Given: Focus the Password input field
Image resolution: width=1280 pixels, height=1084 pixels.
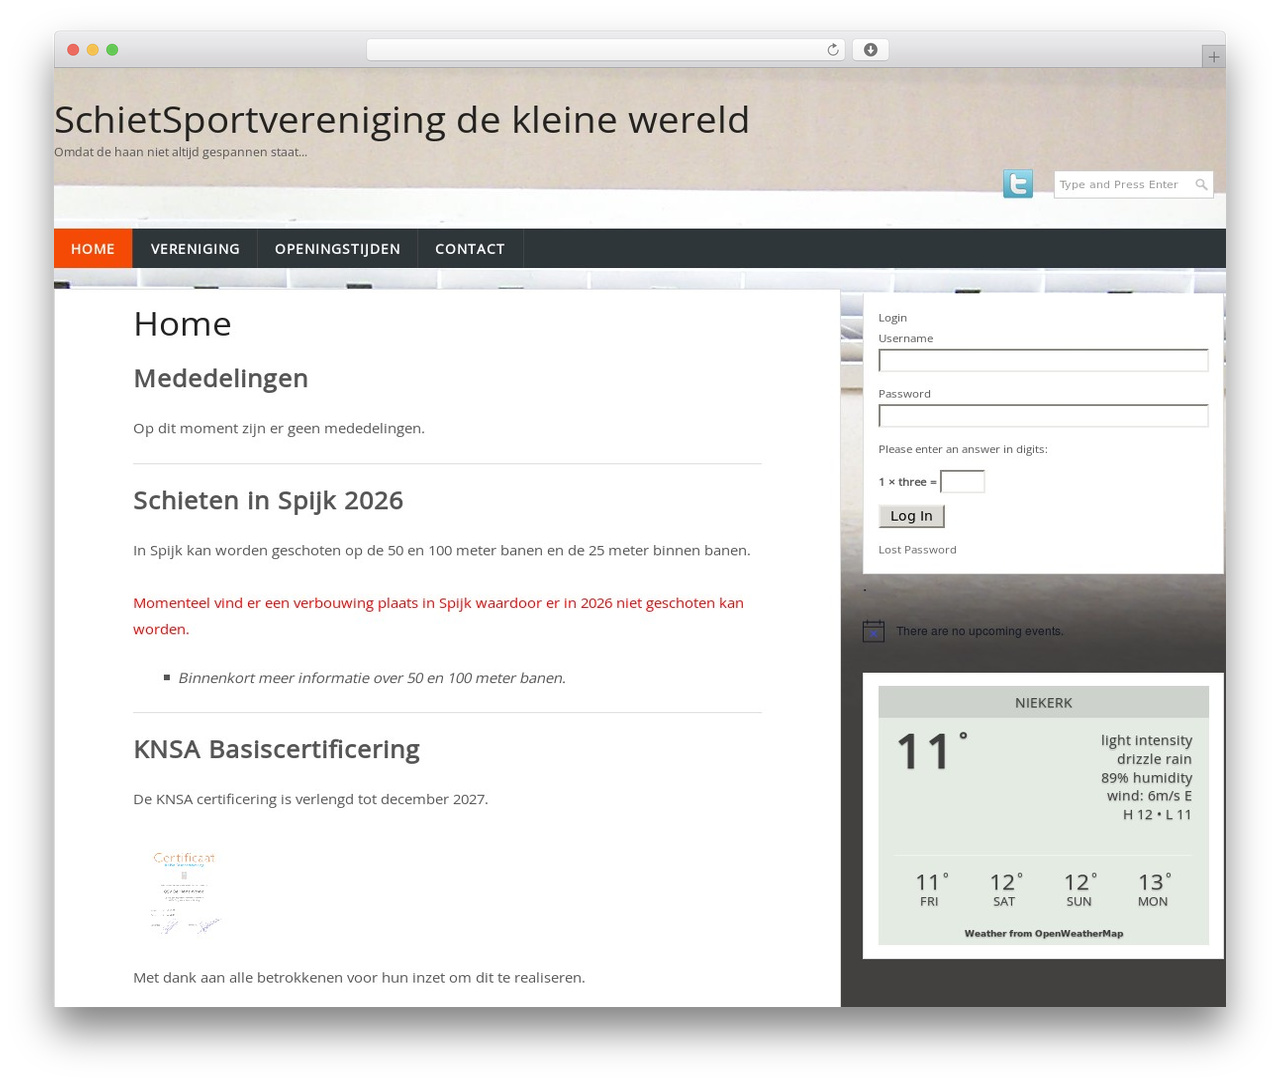Looking at the screenshot, I should coord(1043,415).
